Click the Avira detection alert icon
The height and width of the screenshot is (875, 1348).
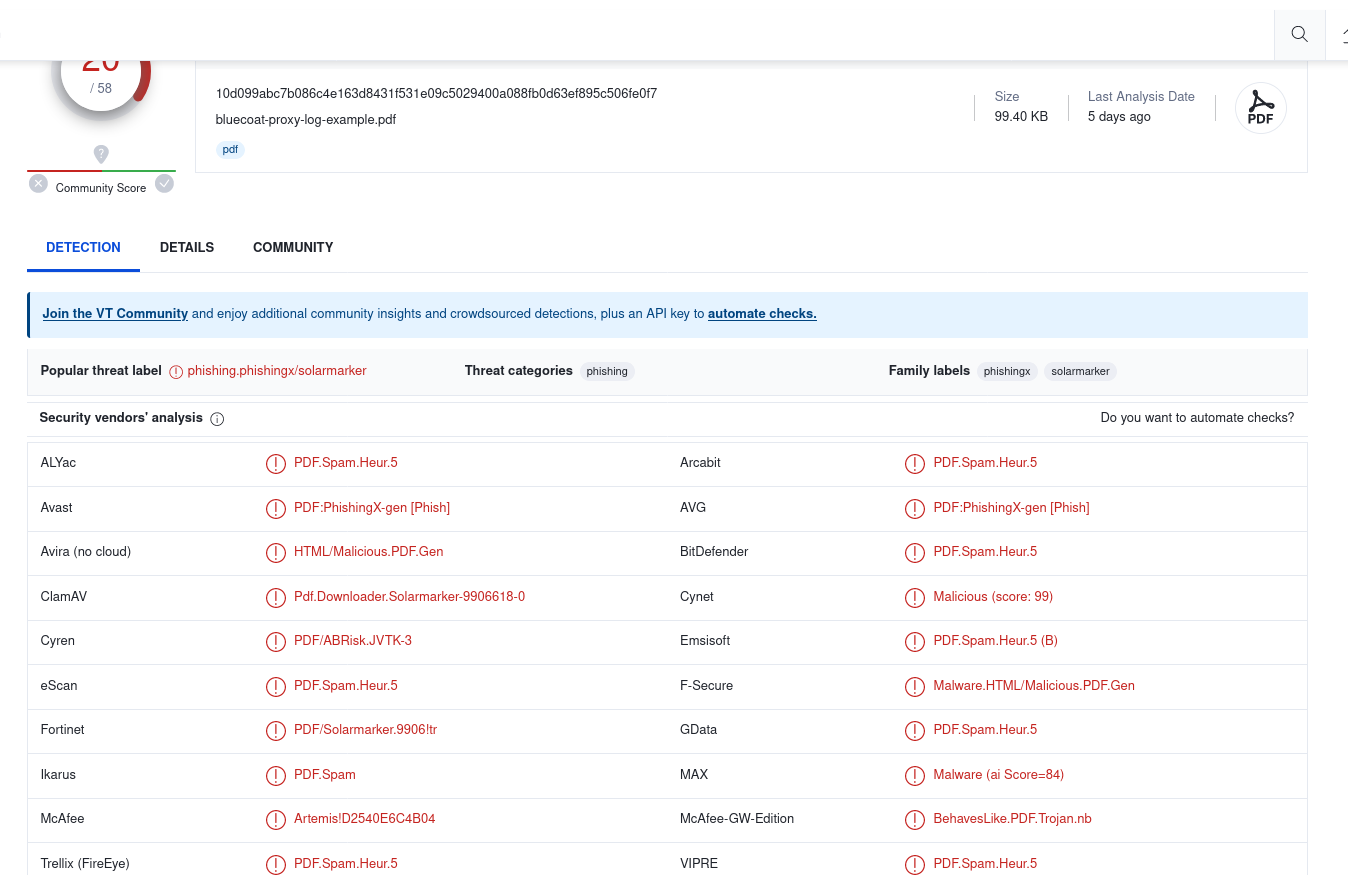click(275, 552)
